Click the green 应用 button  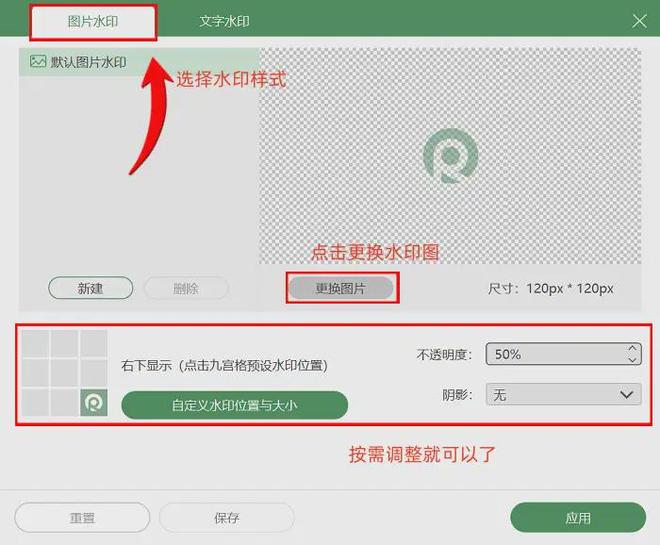point(577,518)
